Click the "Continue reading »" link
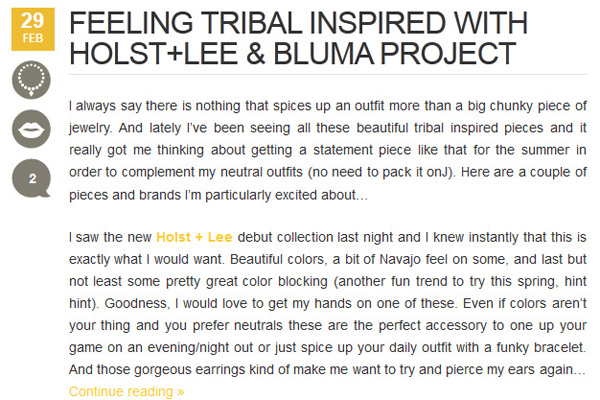The width and height of the screenshot is (600, 400). [x=126, y=391]
